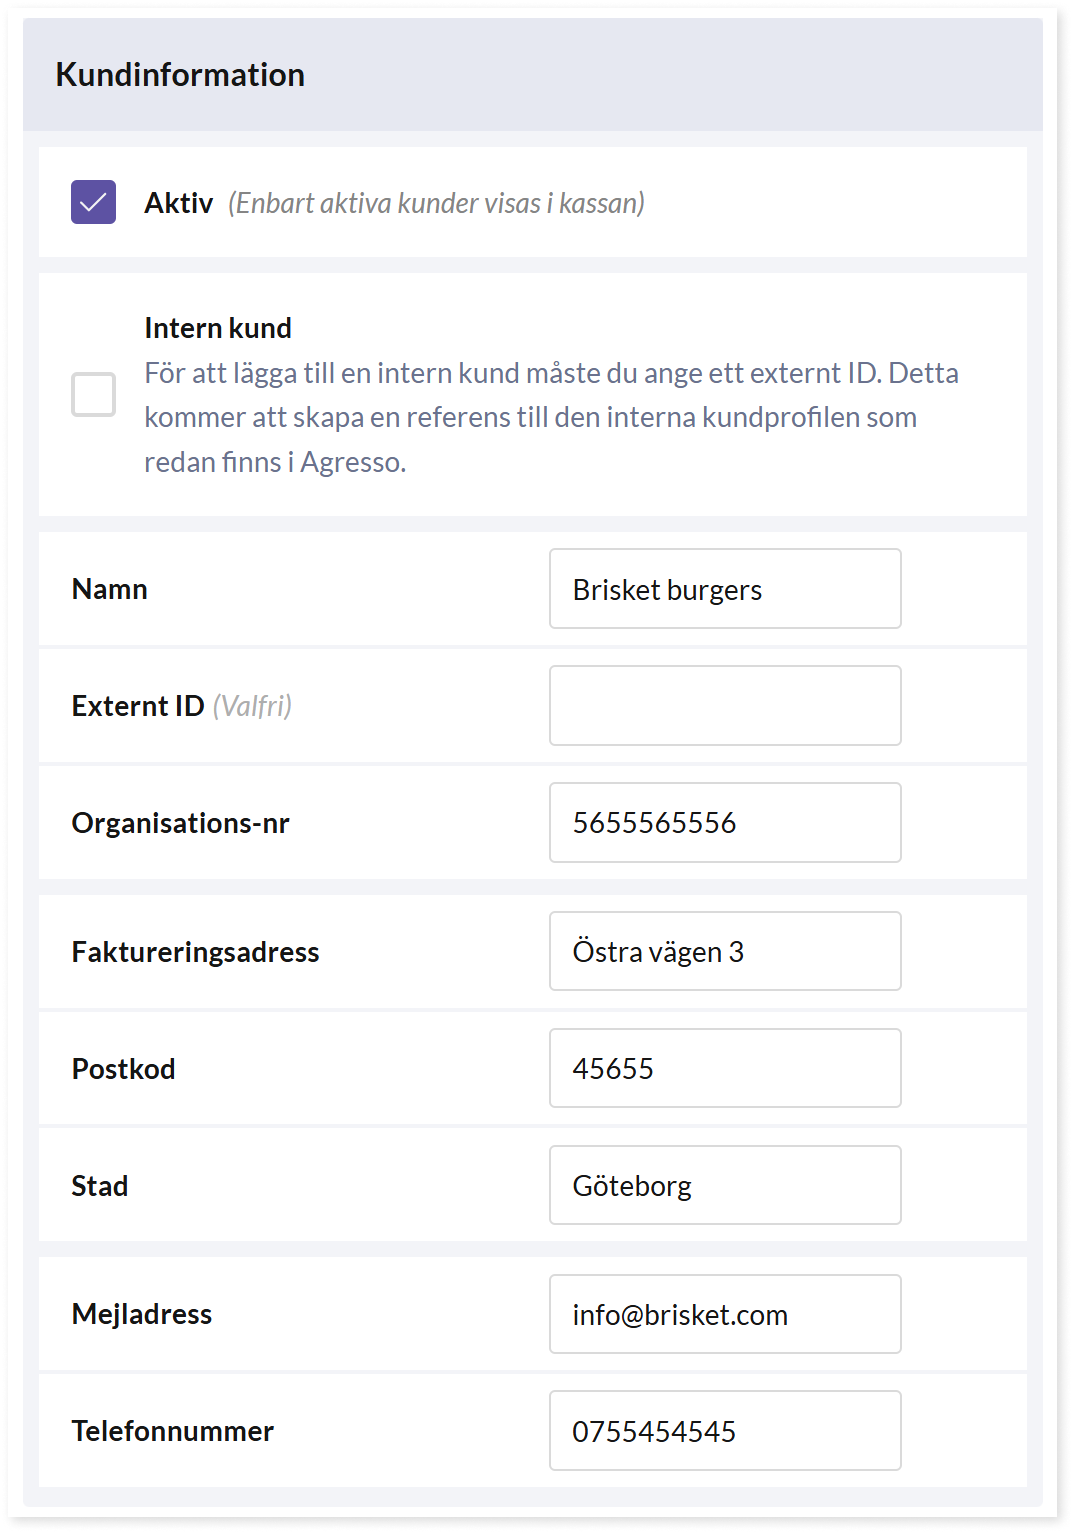The height and width of the screenshot is (1533, 1073).
Task: Uncheck the Aktiv checkbox
Action: point(93,202)
